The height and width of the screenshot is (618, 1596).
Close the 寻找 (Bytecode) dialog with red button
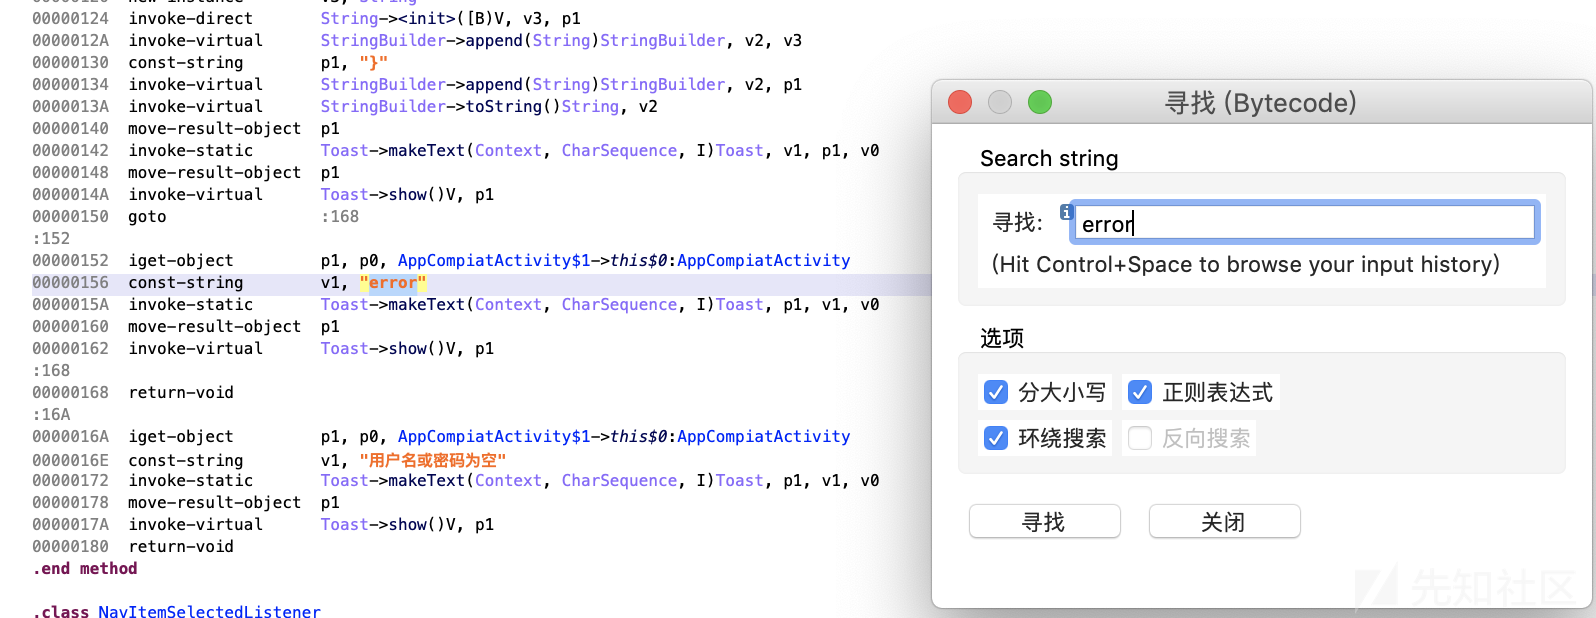click(x=960, y=102)
